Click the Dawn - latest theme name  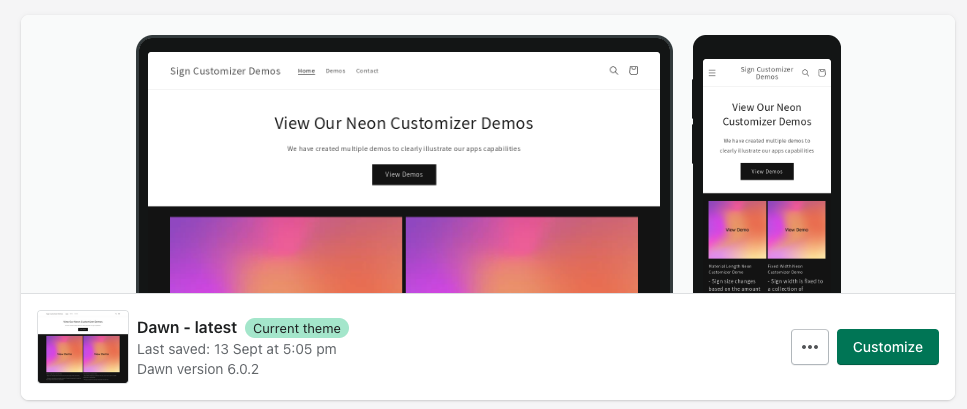[187, 328]
